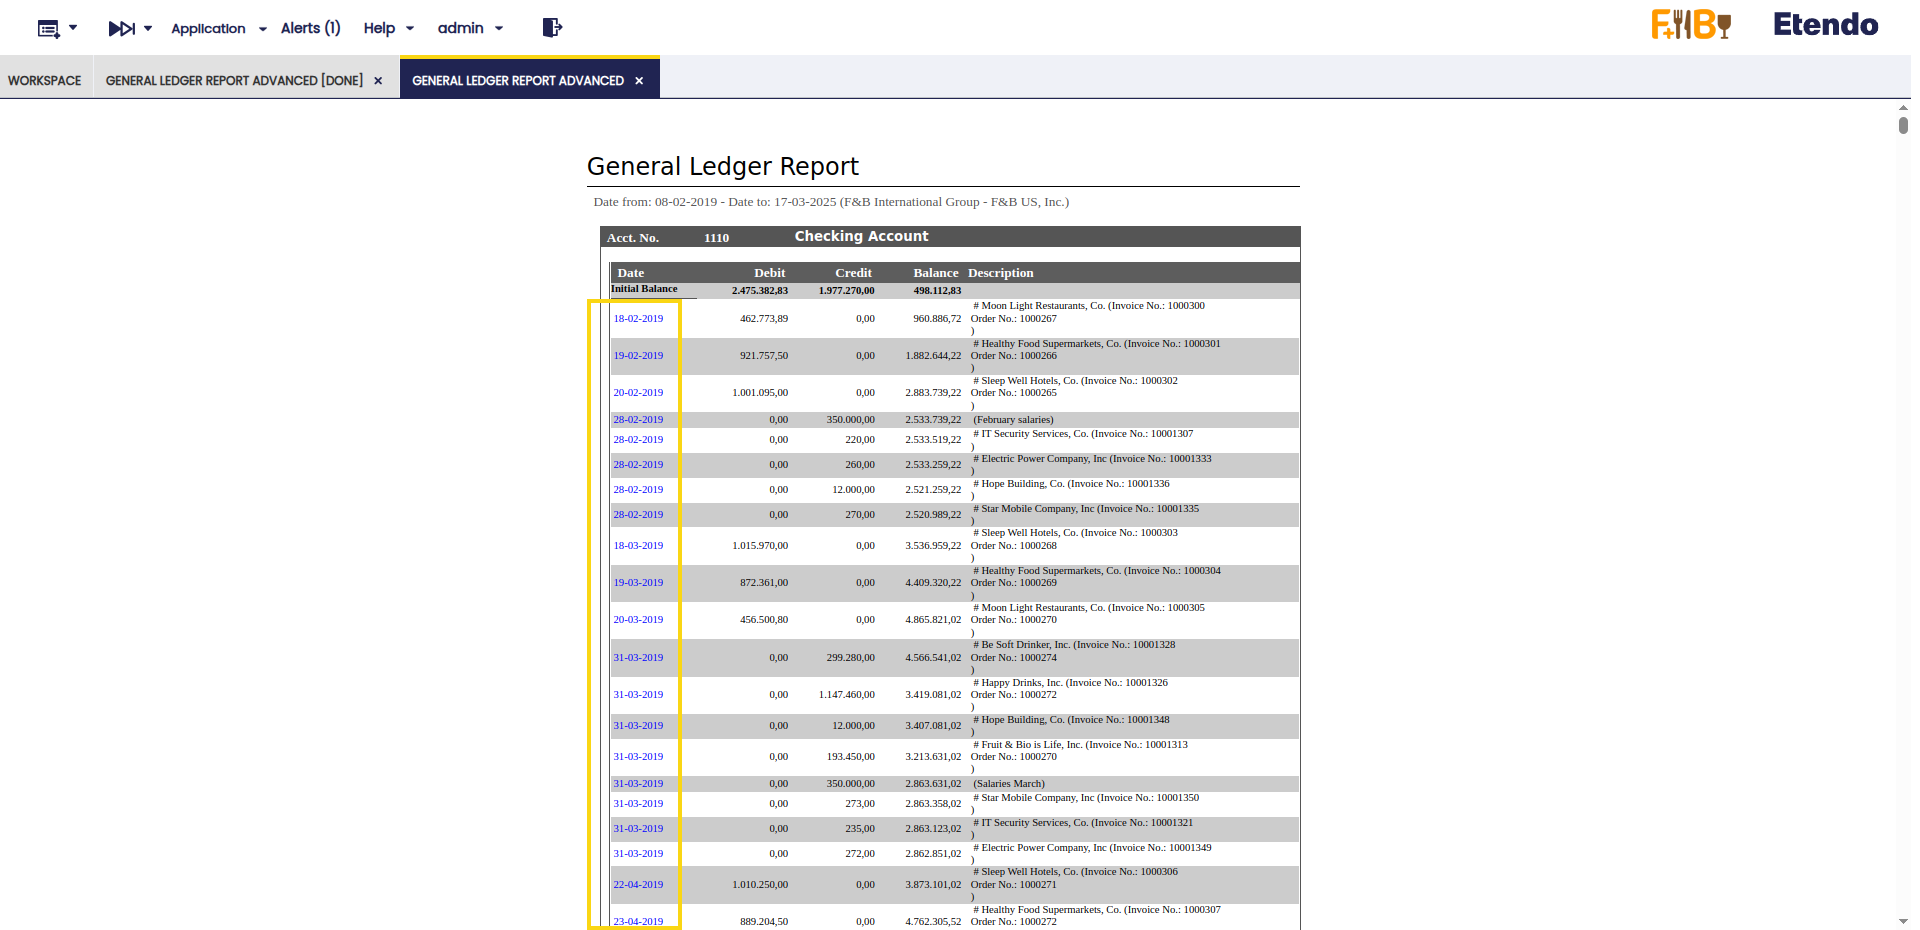1920x930 pixels.
Task: Switch to General Ledger Report Advanced [Done] tab
Action: pos(234,81)
